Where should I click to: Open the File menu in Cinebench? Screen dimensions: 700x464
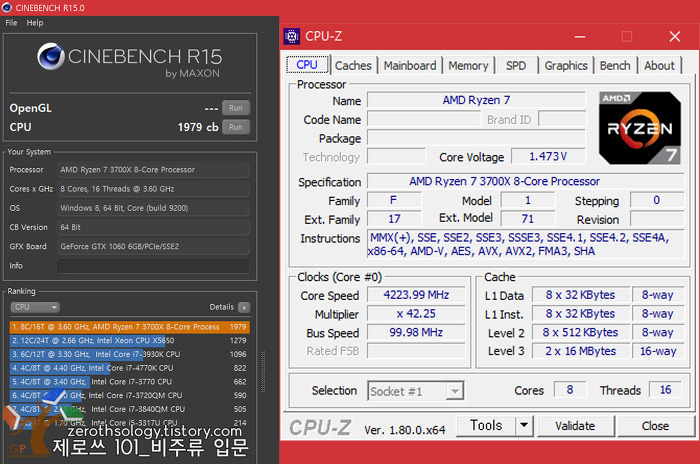(11, 23)
